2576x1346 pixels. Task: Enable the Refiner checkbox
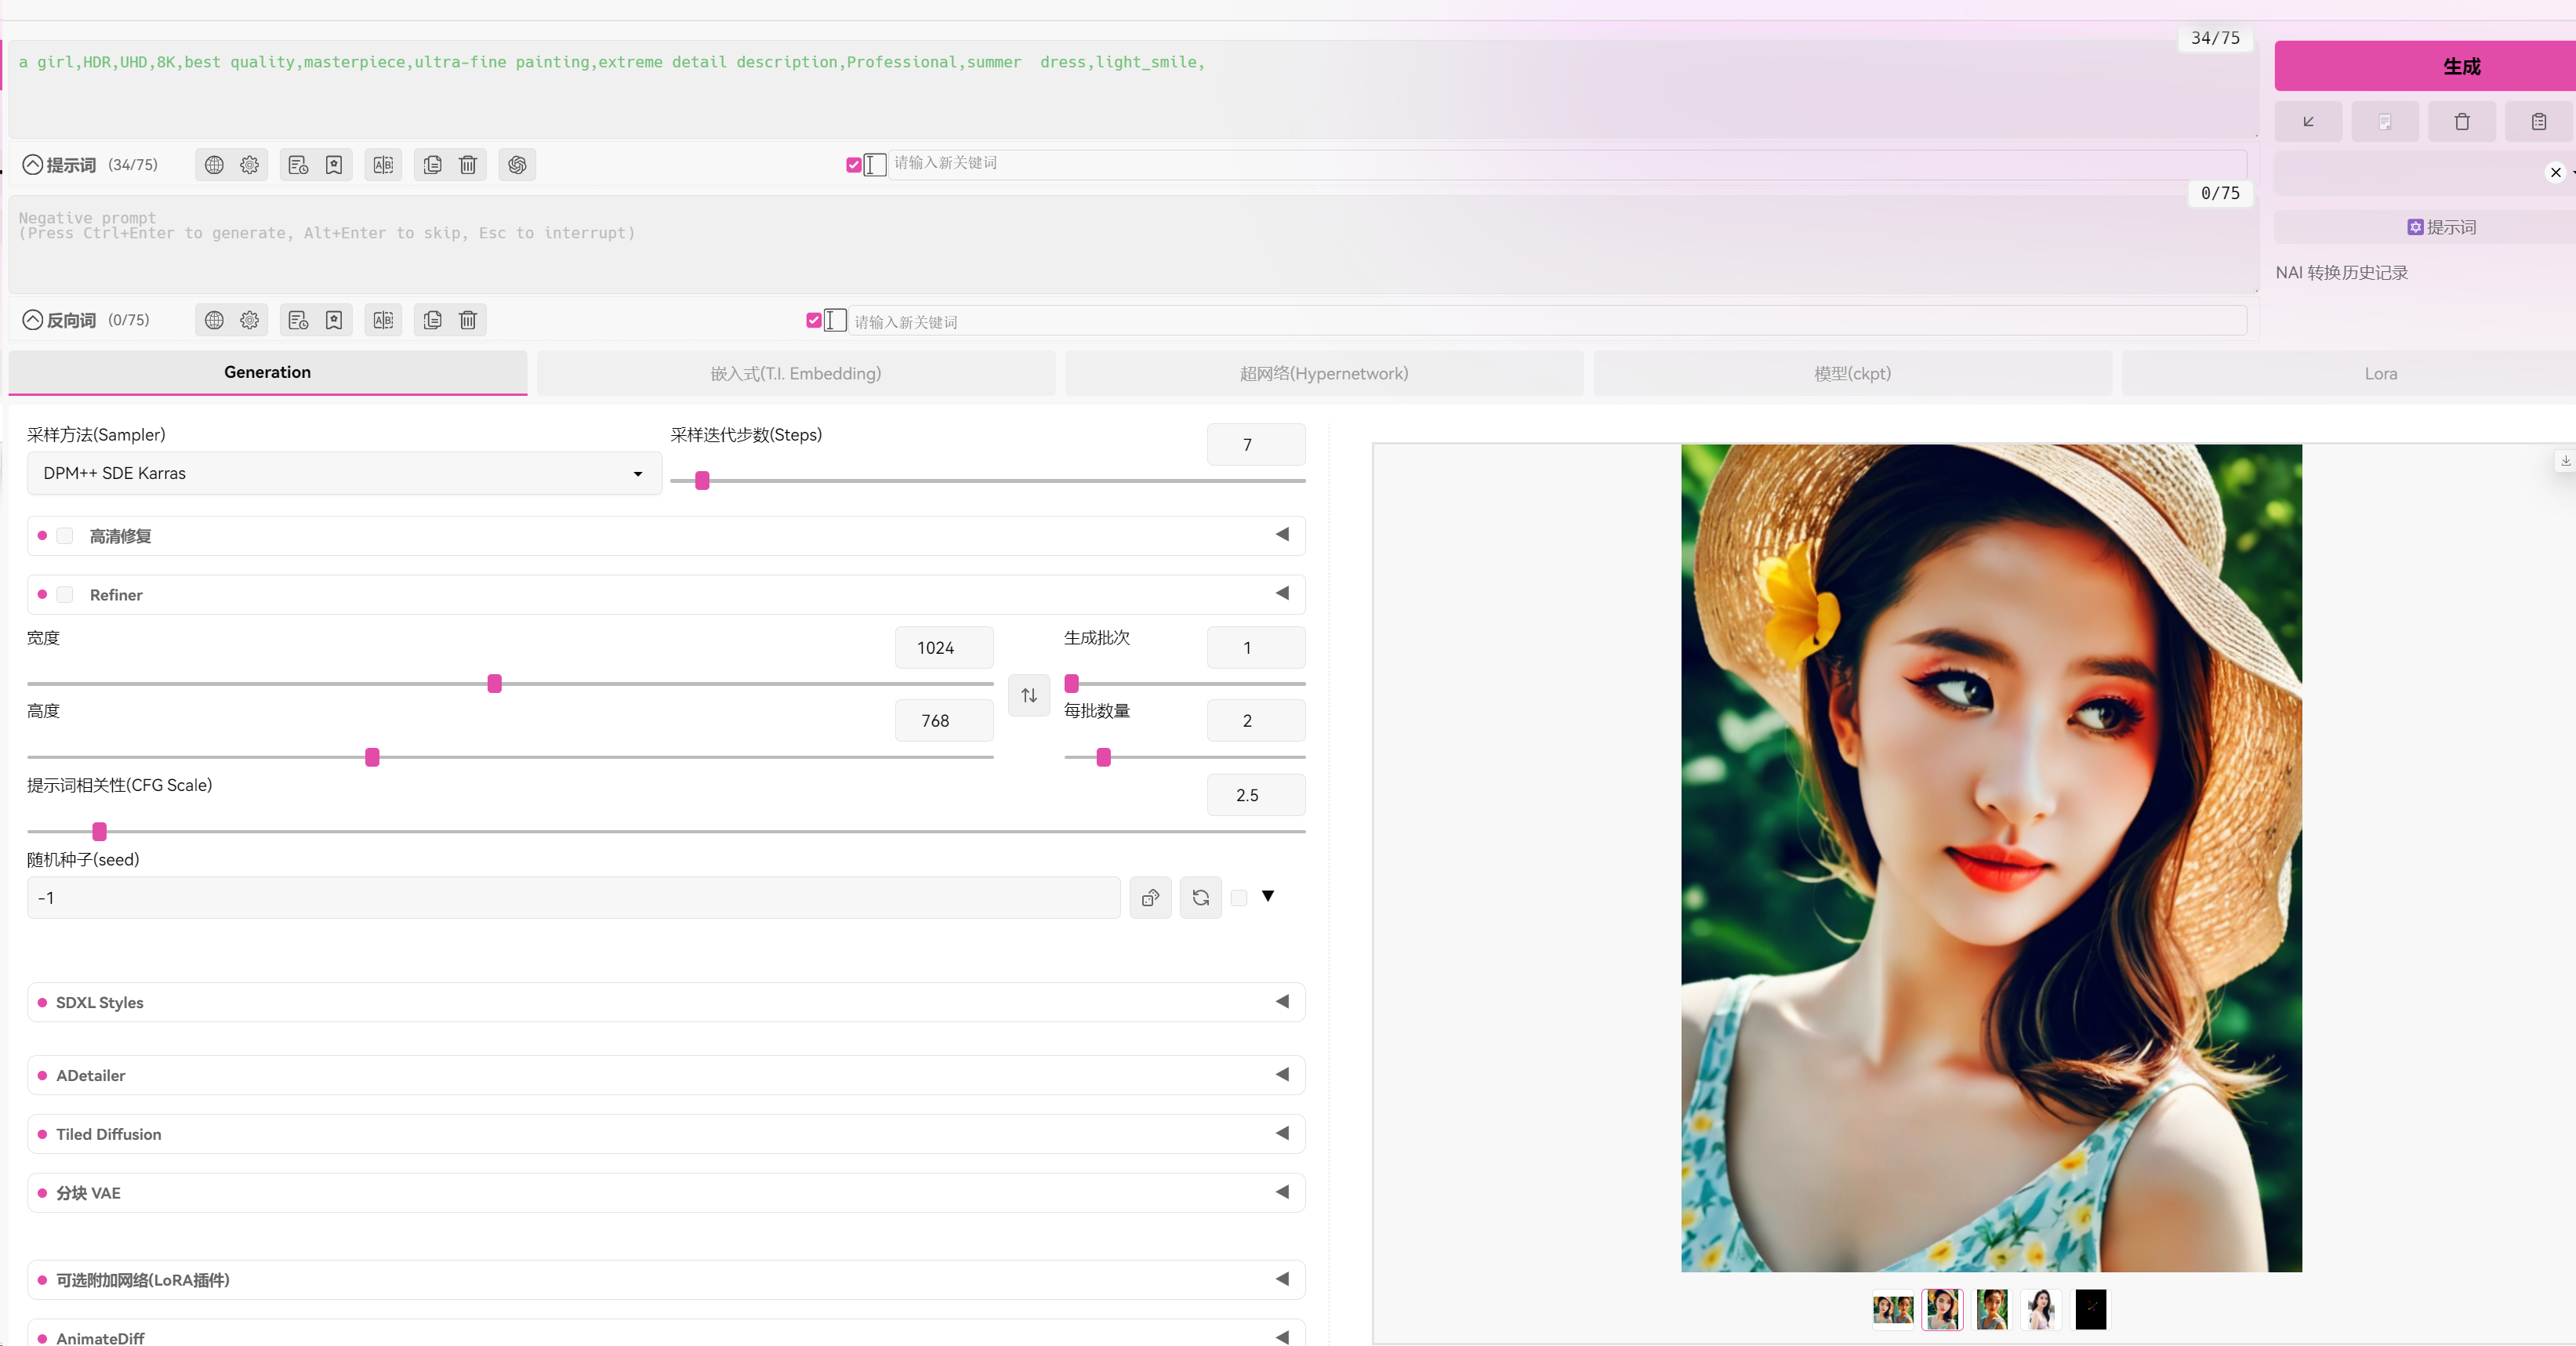pyautogui.click(x=65, y=595)
